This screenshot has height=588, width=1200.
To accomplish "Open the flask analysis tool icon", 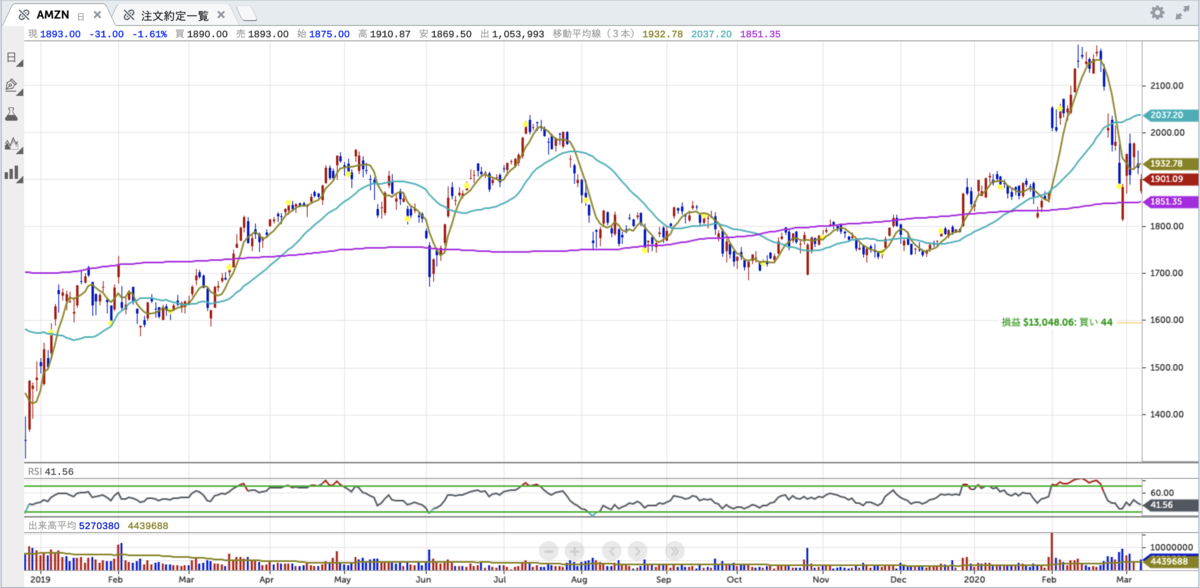I will [x=12, y=114].
